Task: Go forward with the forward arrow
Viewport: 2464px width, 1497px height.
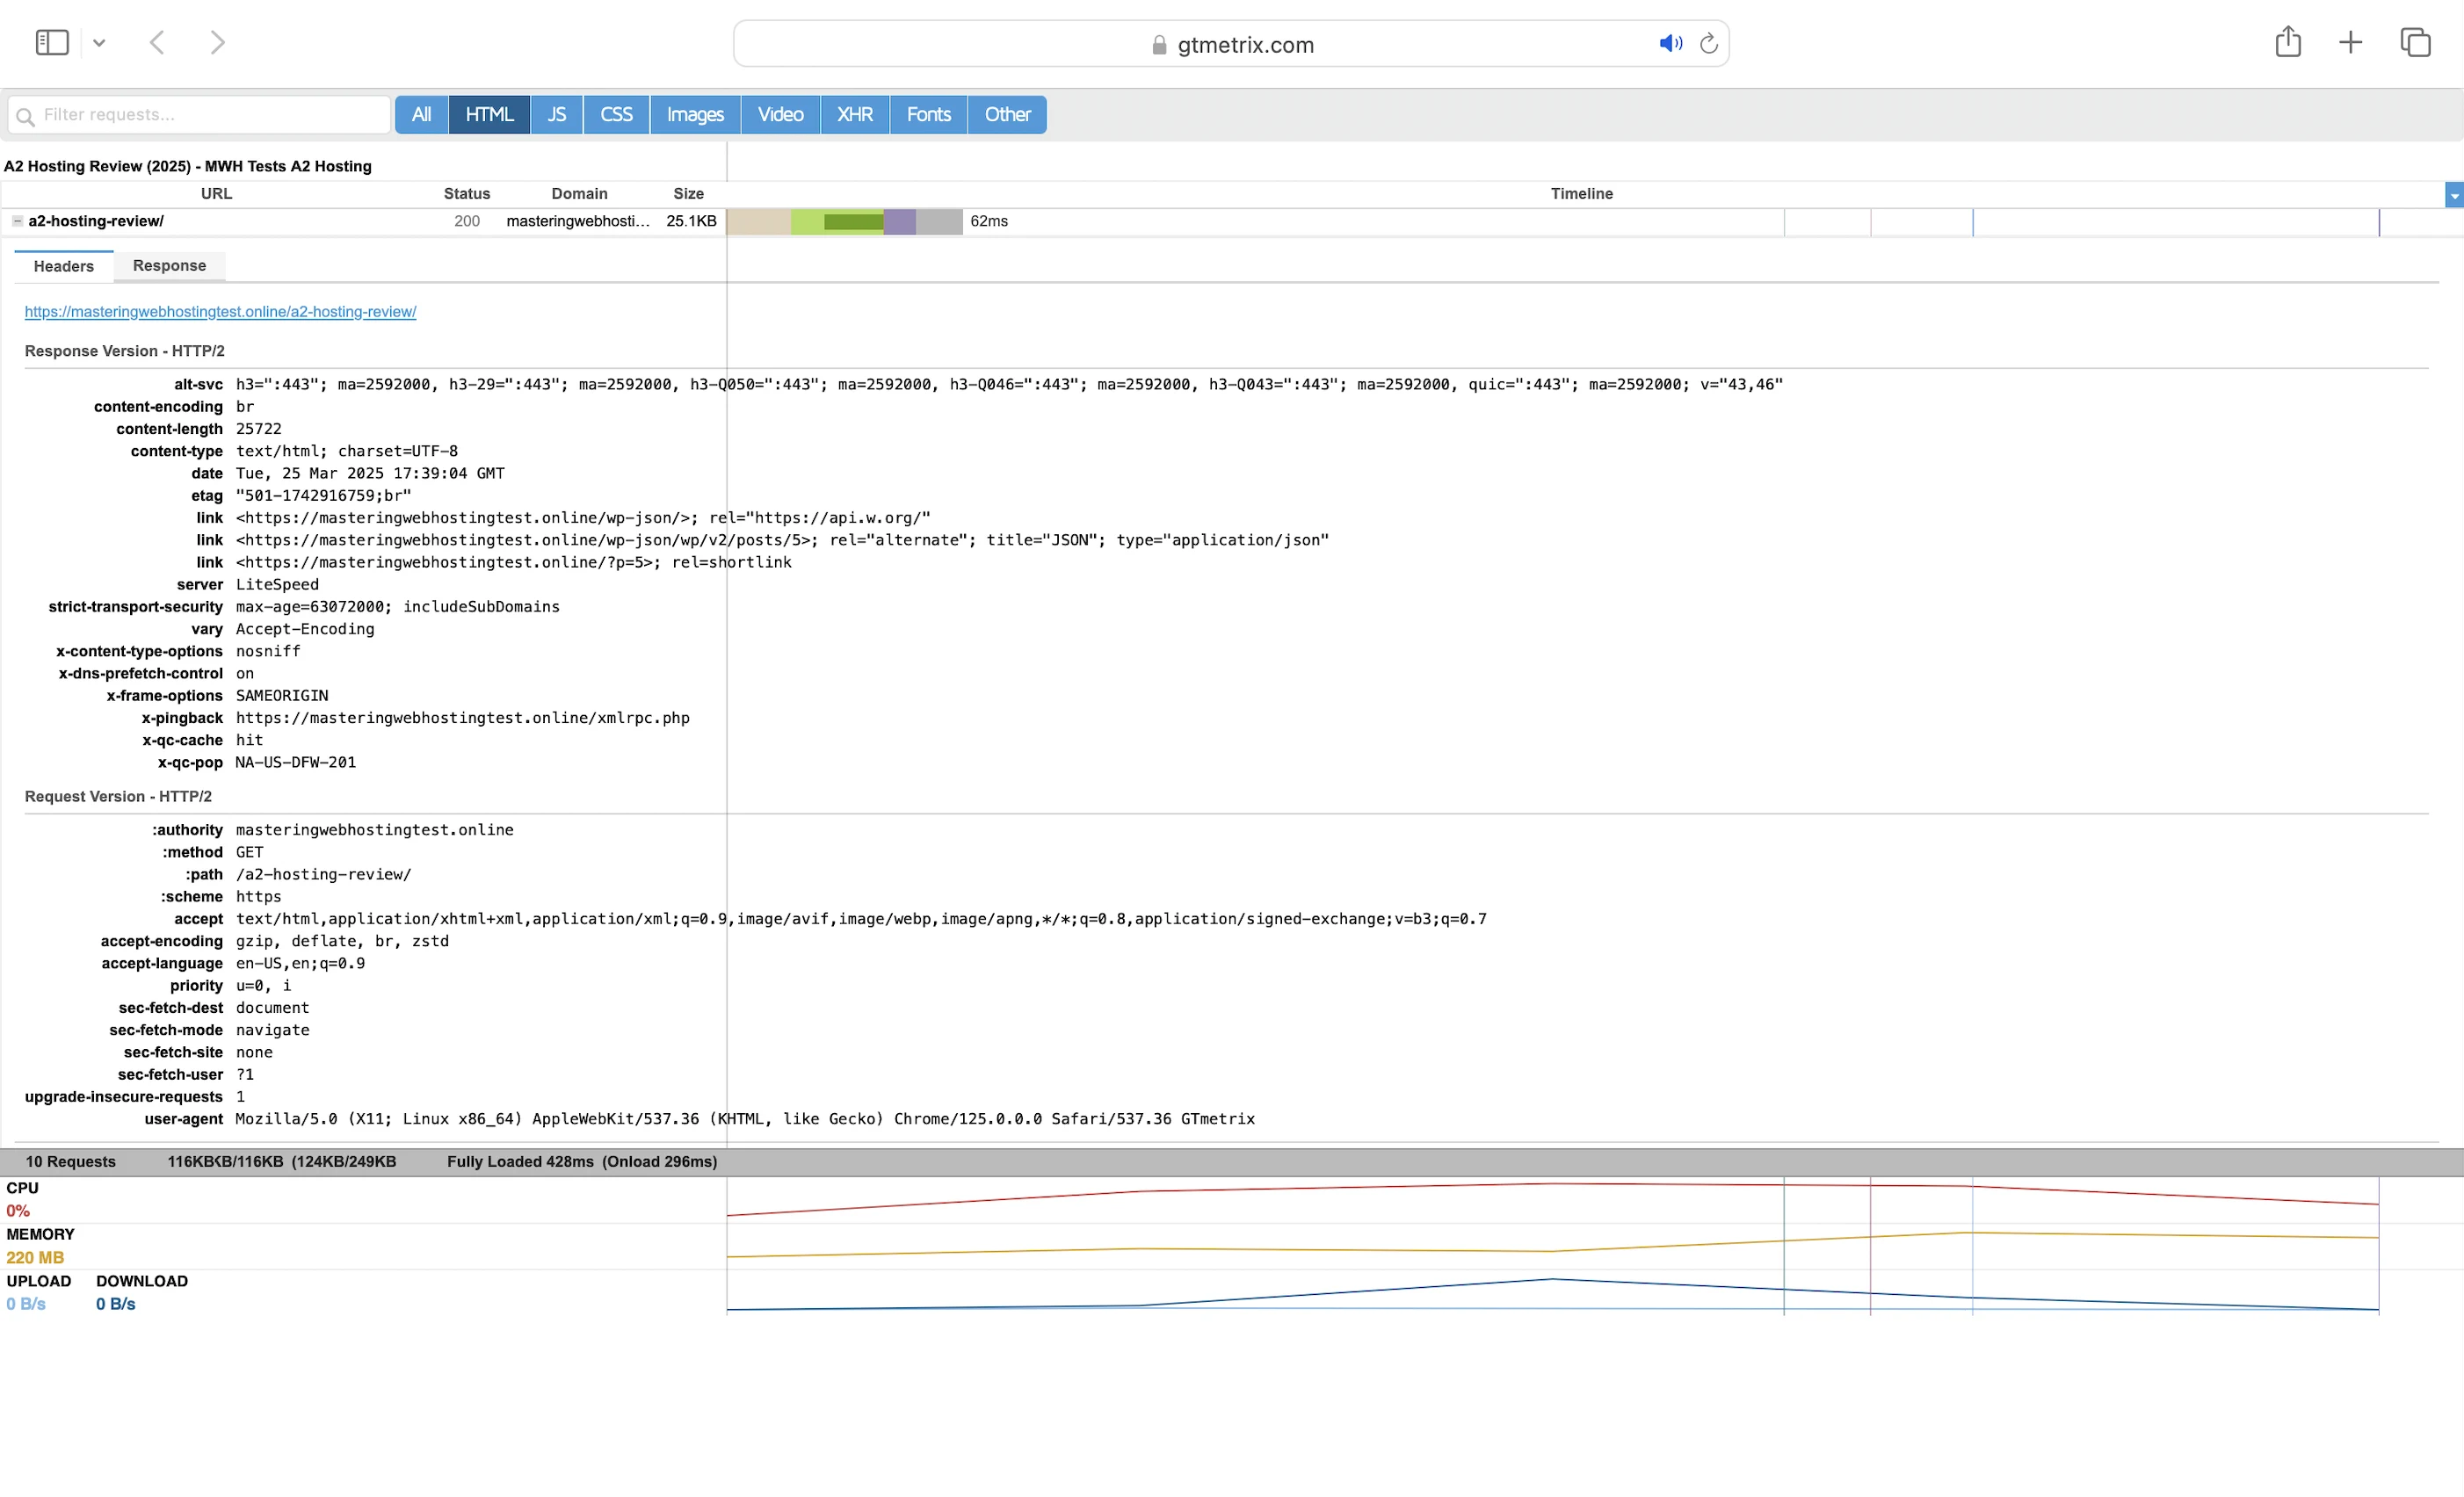Action: (x=217, y=42)
